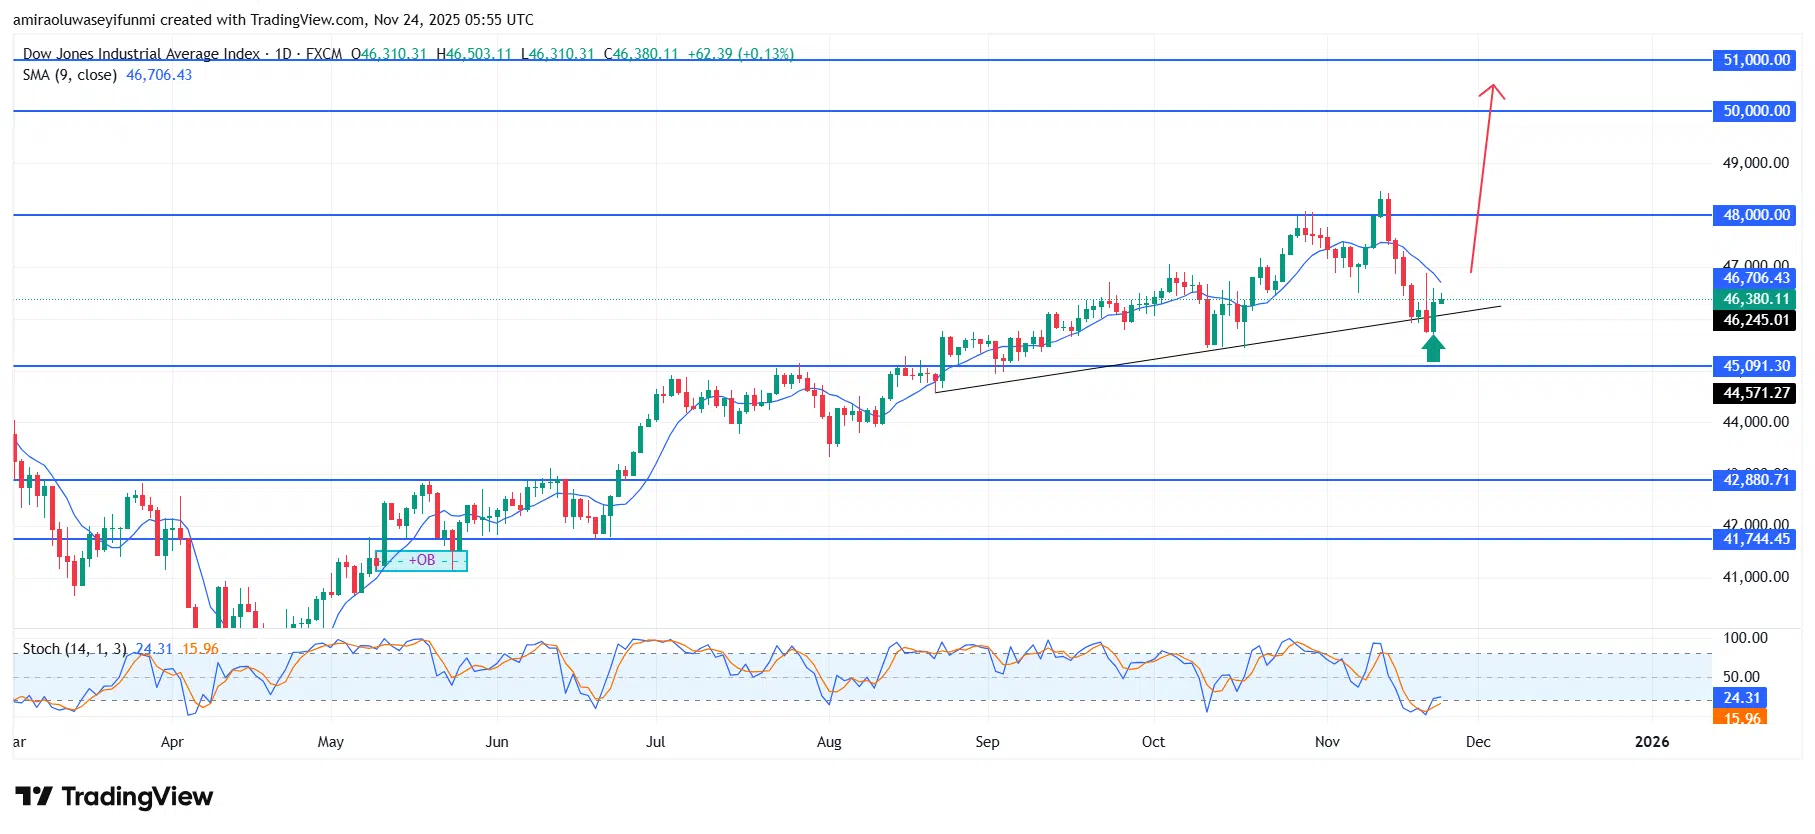Select the +OB order block box
Image resolution: width=1815 pixels, height=834 pixels.
click(422, 560)
